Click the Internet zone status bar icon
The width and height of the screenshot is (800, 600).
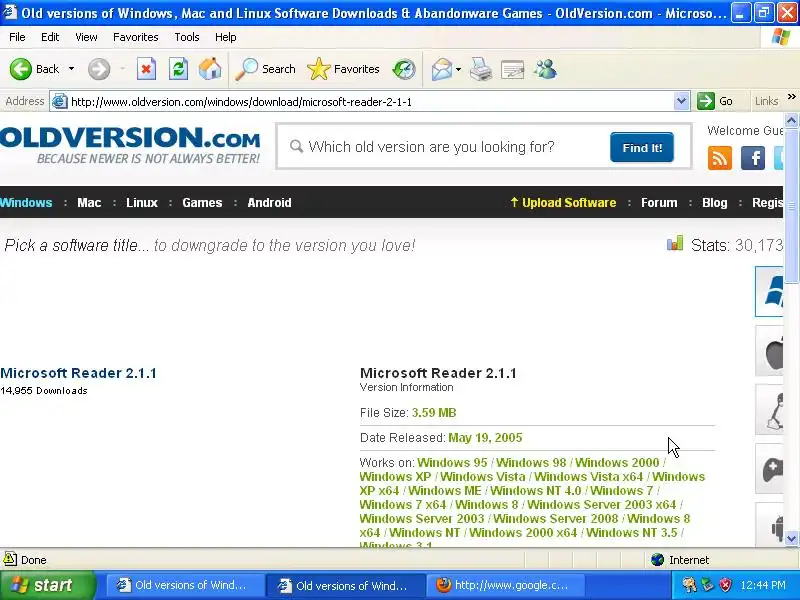coord(657,560)
